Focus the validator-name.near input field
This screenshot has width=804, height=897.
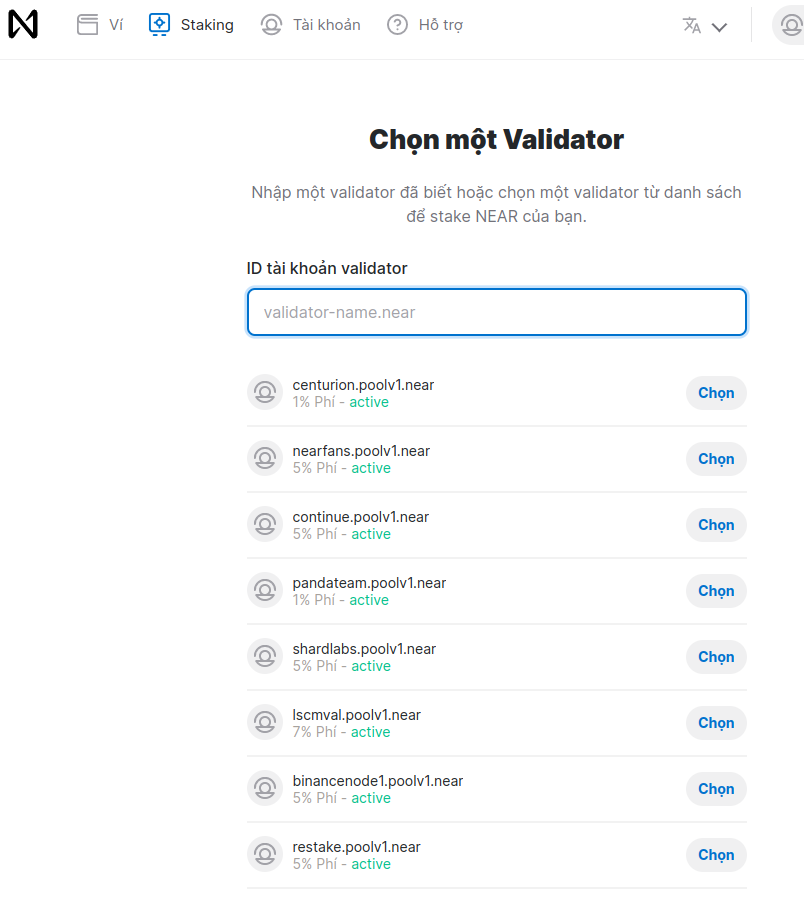497,312
